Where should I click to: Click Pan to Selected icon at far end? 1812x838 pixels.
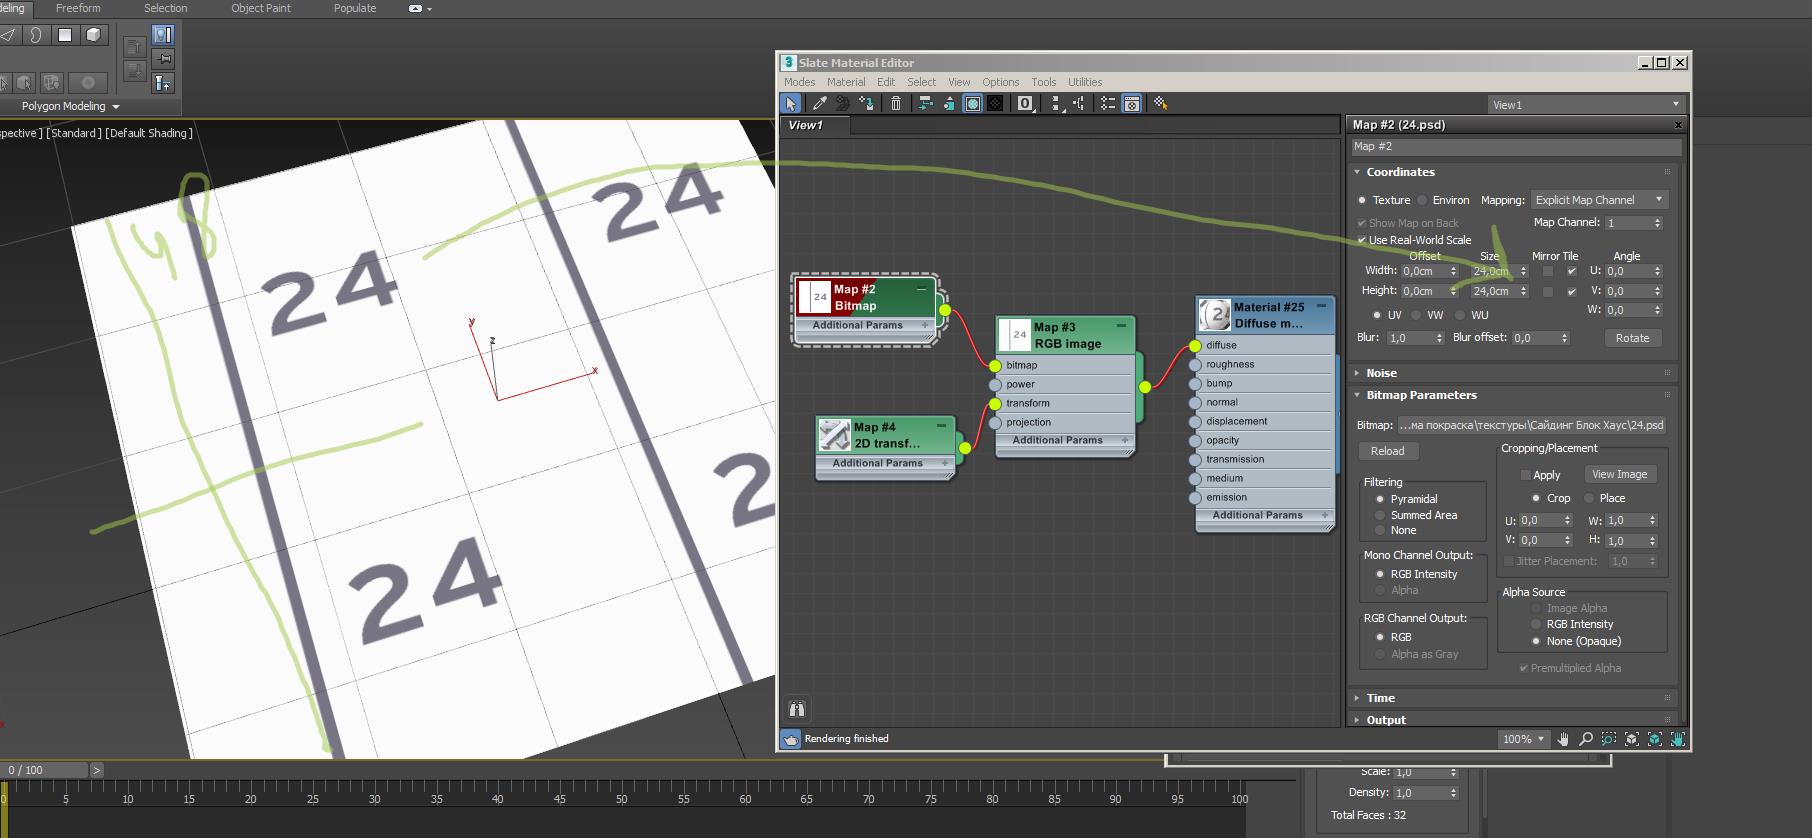[1678, 739]
